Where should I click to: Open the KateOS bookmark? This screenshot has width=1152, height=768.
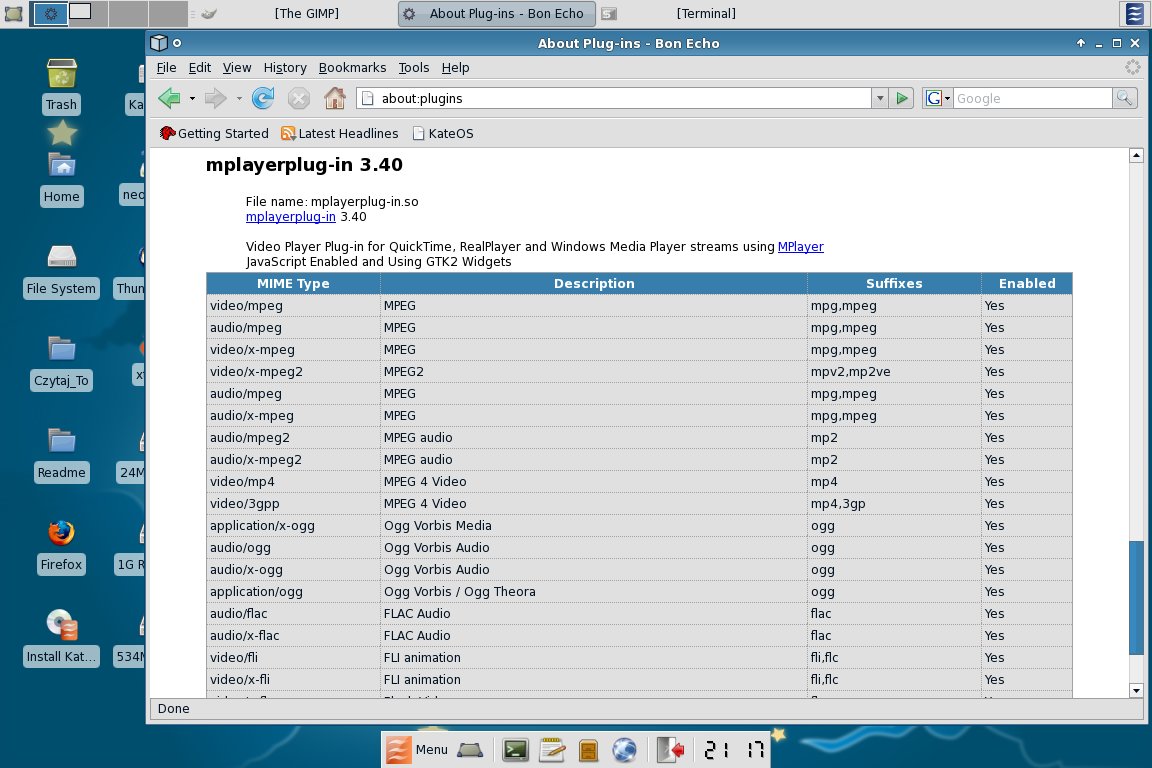click(x=443, y=133)
